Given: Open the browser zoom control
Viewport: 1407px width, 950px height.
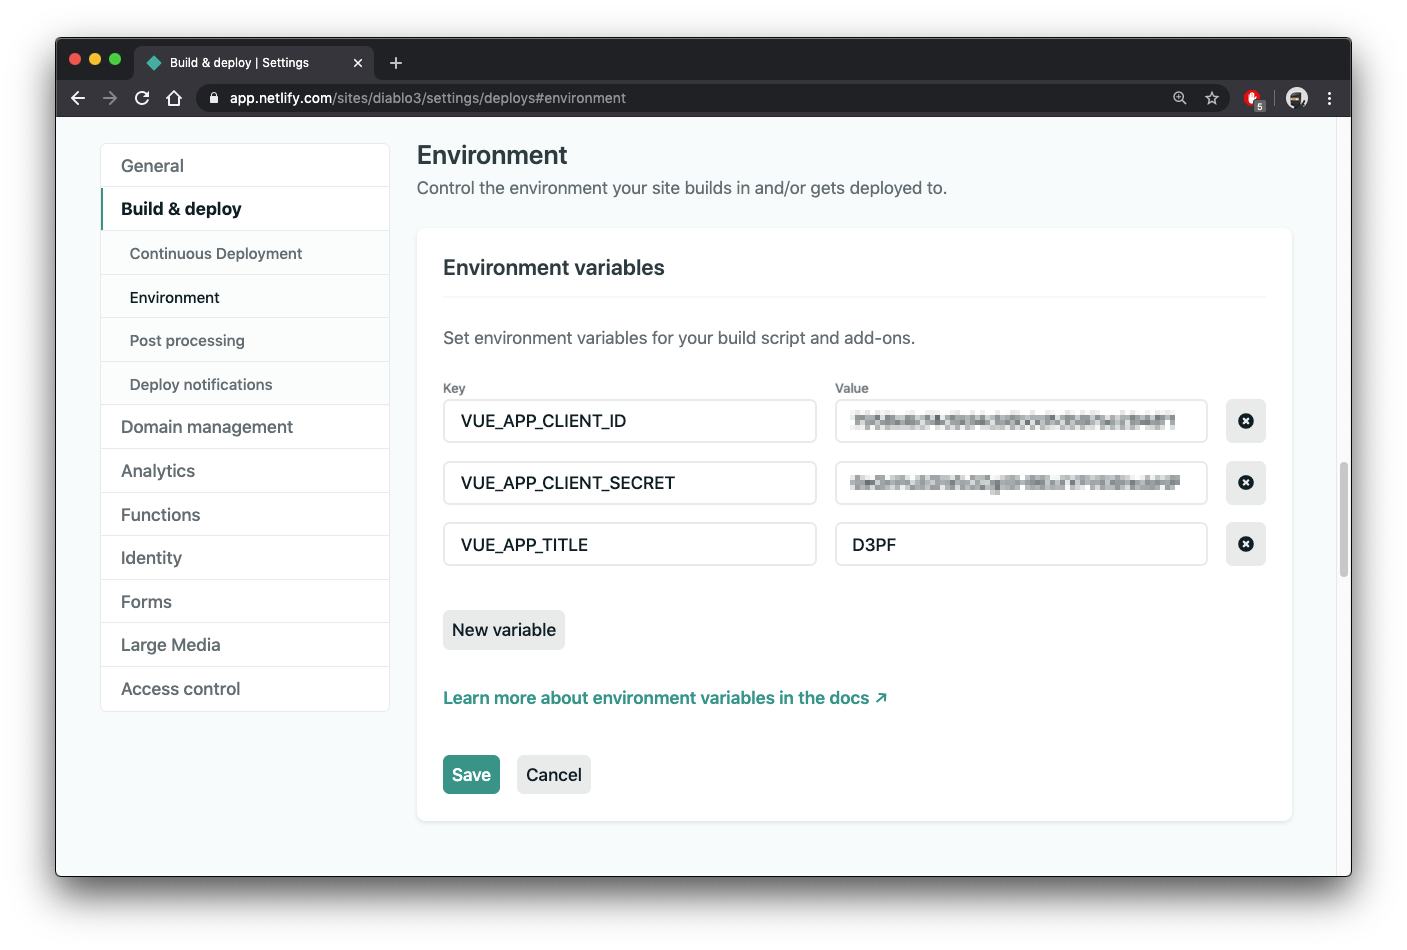Looking at the screenshot, I should [x=1180, y=98].
